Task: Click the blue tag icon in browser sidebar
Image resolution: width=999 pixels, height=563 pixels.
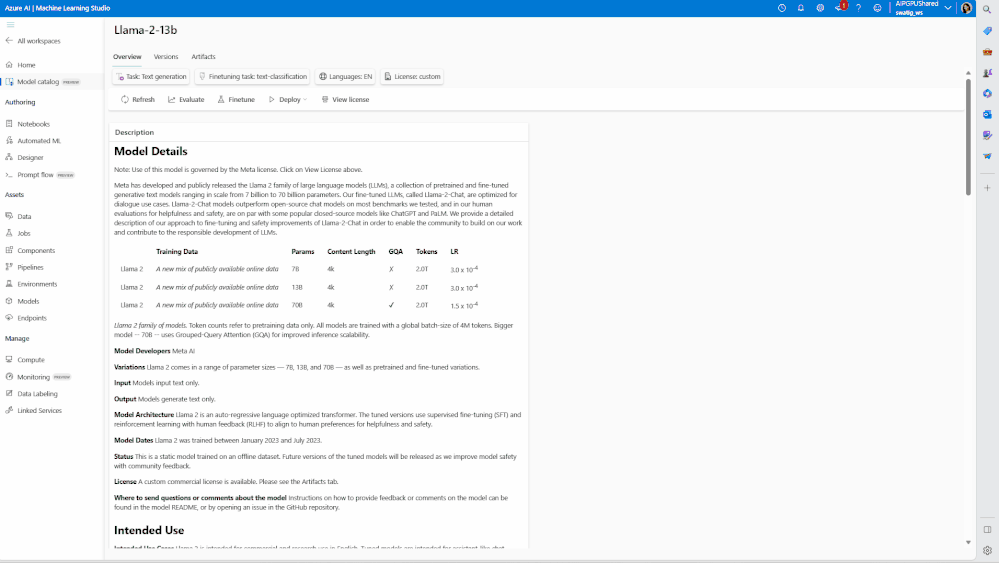Action: (x=988, y=31)
